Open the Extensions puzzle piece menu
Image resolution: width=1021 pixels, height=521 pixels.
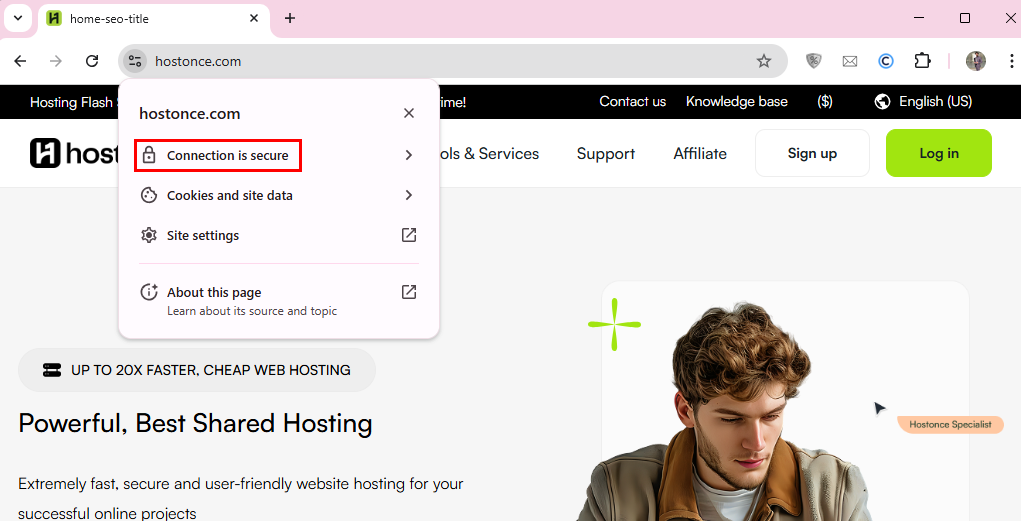pyautogui.click(x=922, y=61)
